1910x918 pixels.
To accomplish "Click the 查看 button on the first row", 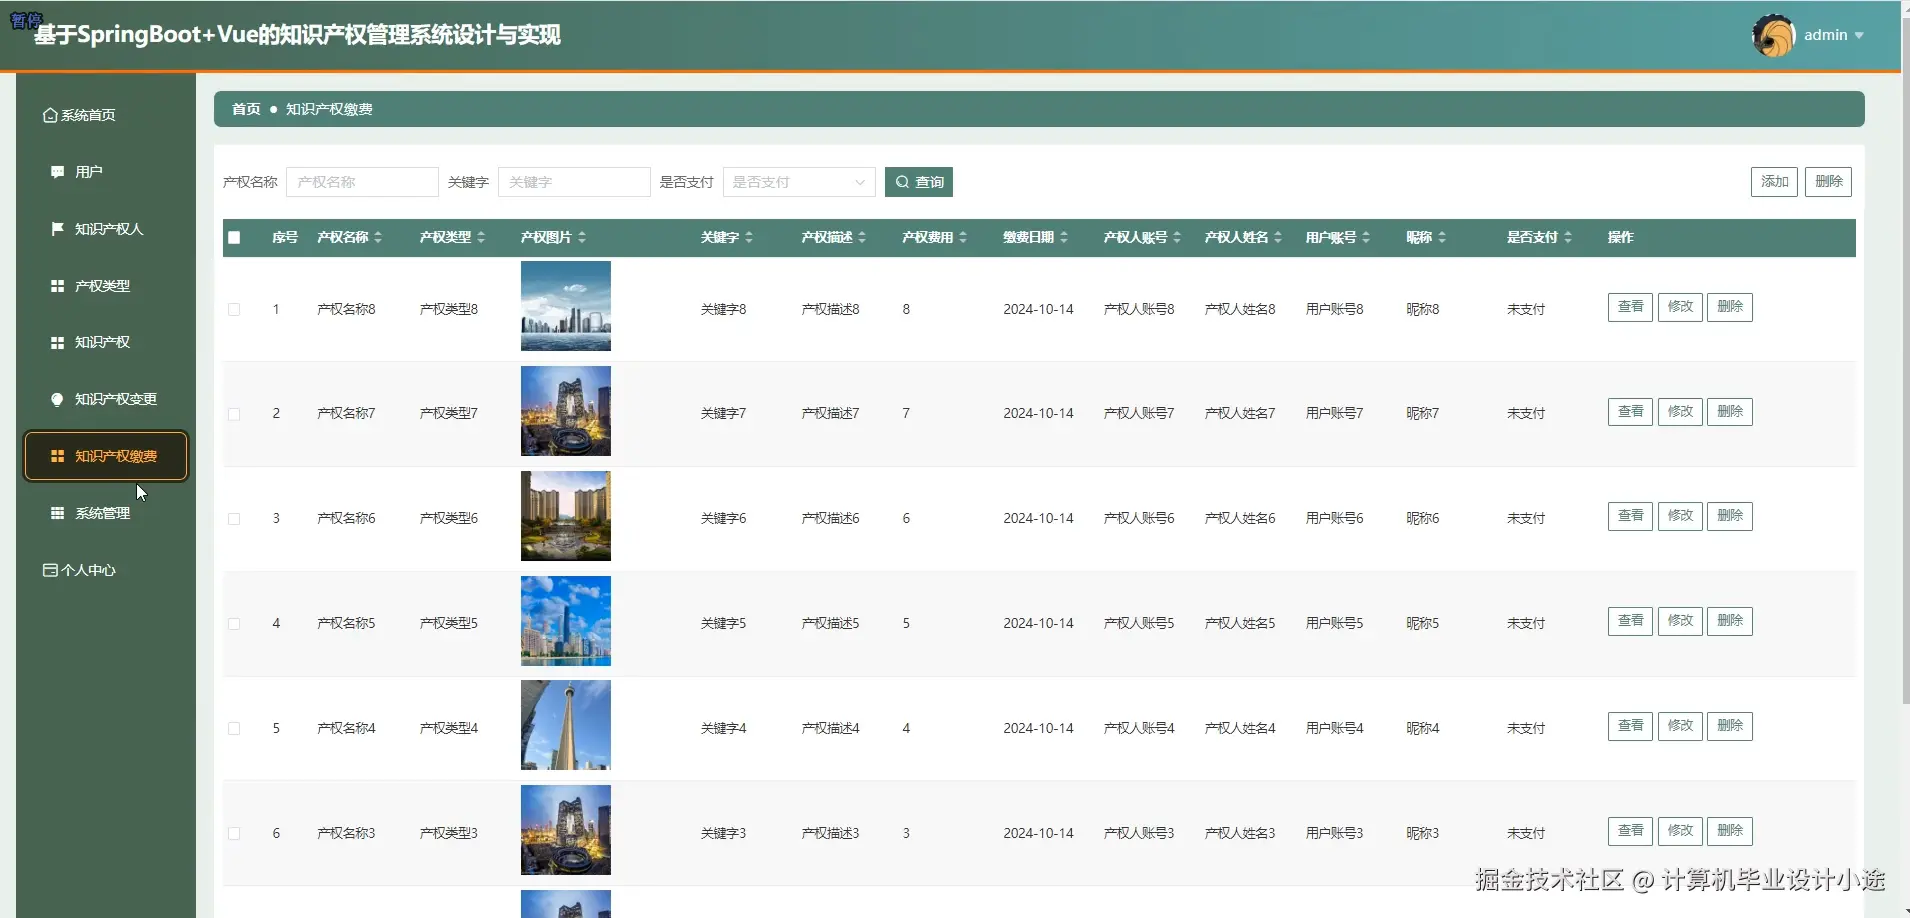I will tap(1628, 307).
